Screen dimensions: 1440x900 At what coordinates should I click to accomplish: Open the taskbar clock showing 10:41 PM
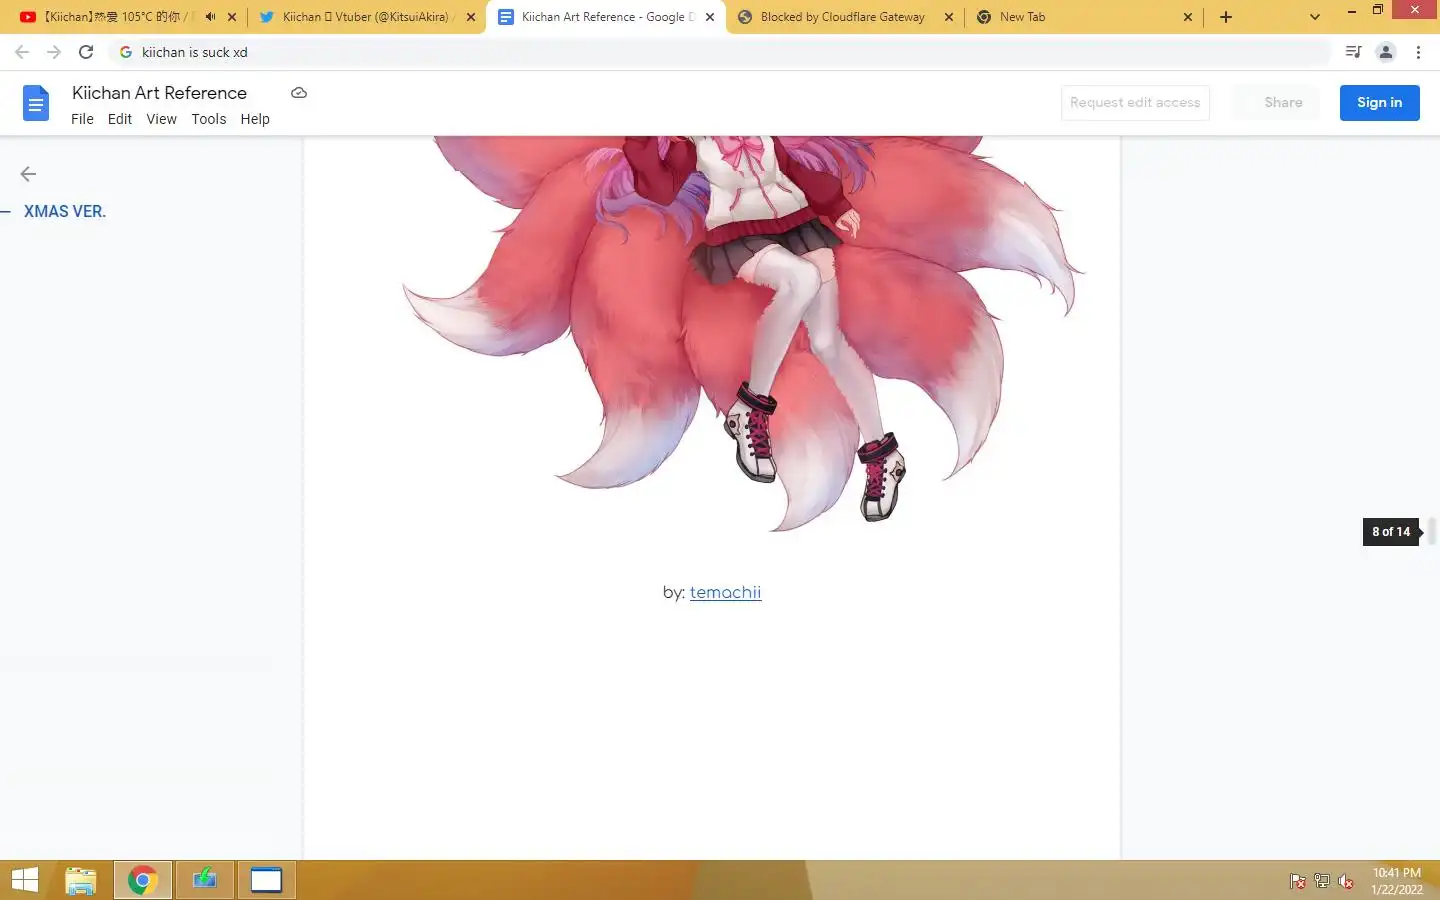click(x=1397, y=881)
